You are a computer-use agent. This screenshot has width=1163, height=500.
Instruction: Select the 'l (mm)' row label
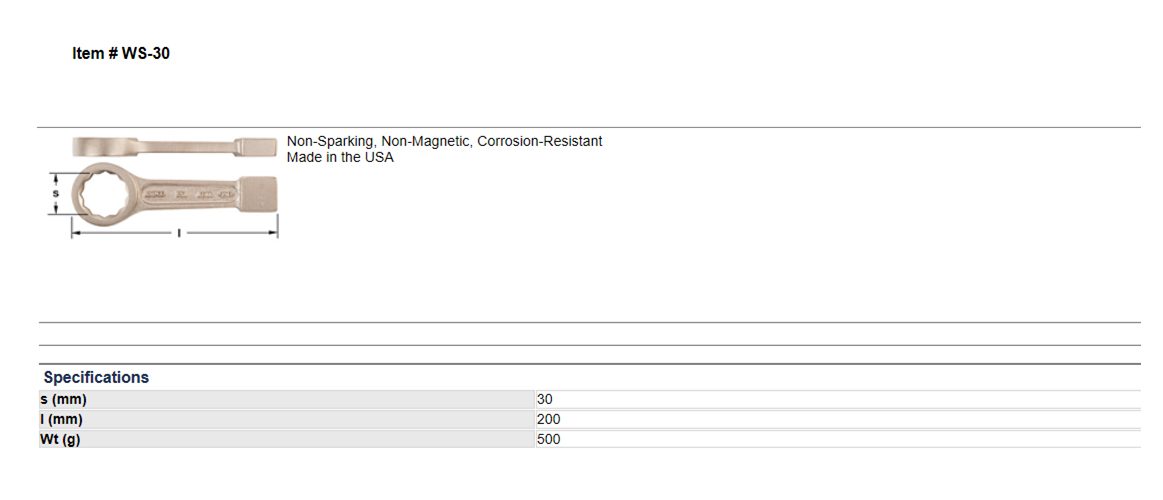[62, 419]
